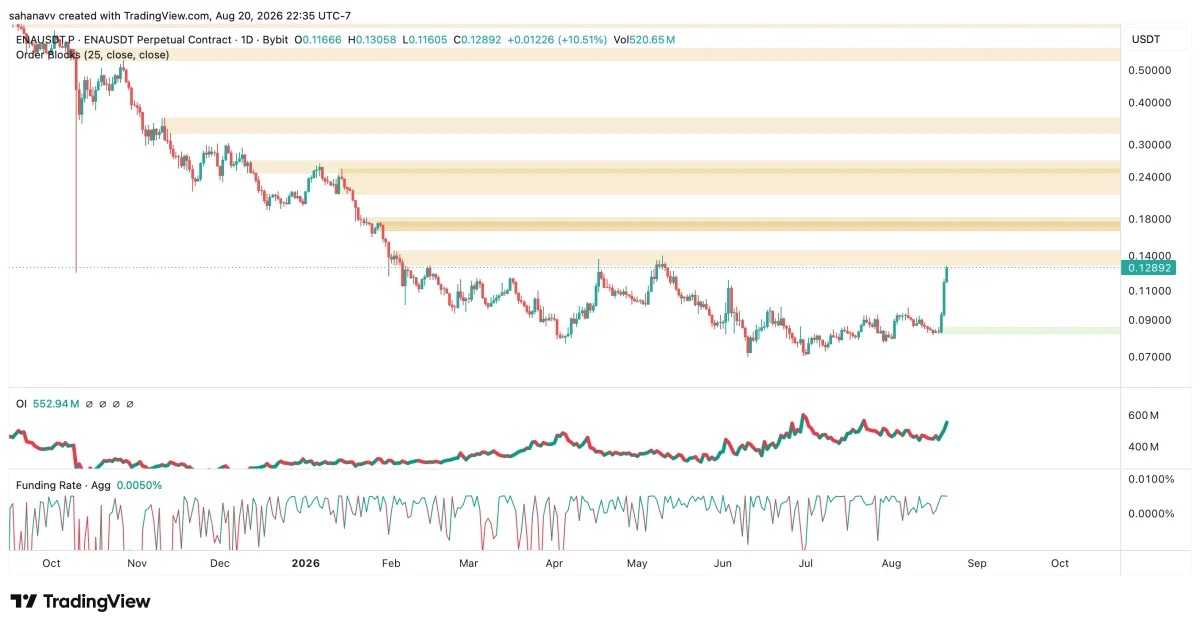
Task: Select the Sep label on time axis
Action: click(976, 563)
